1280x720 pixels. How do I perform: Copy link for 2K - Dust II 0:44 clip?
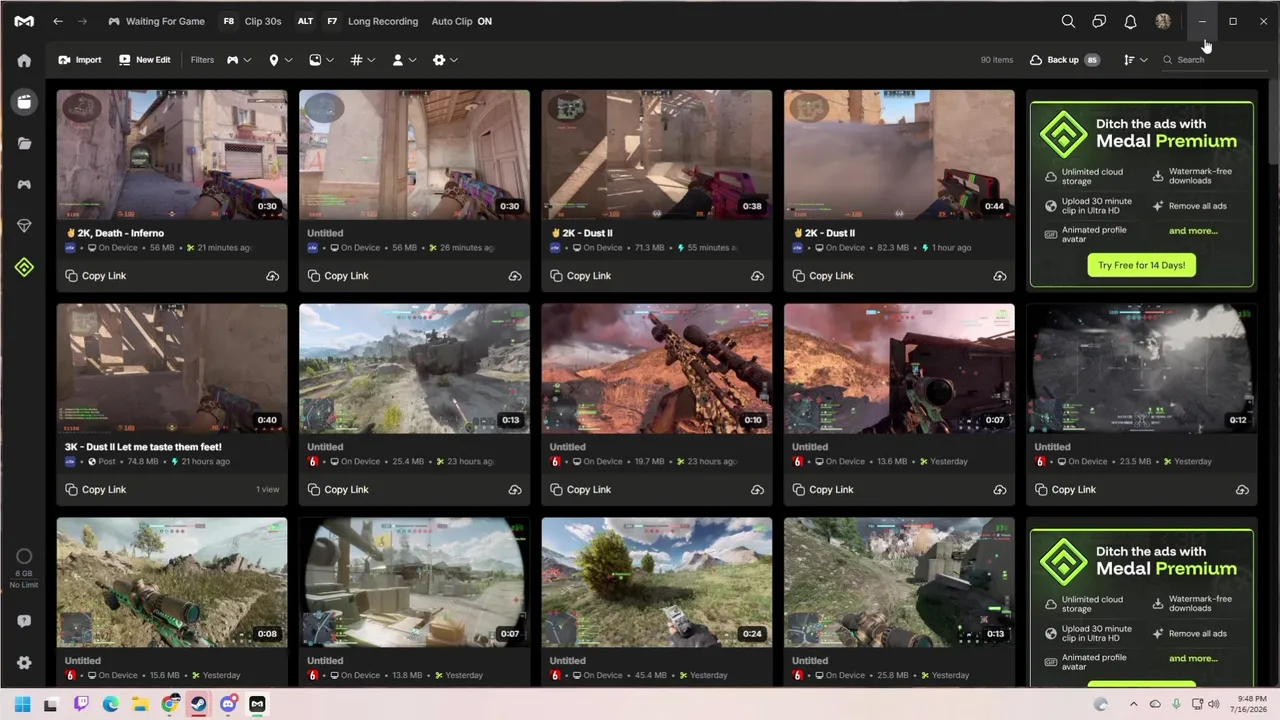[x=823, y=276]
